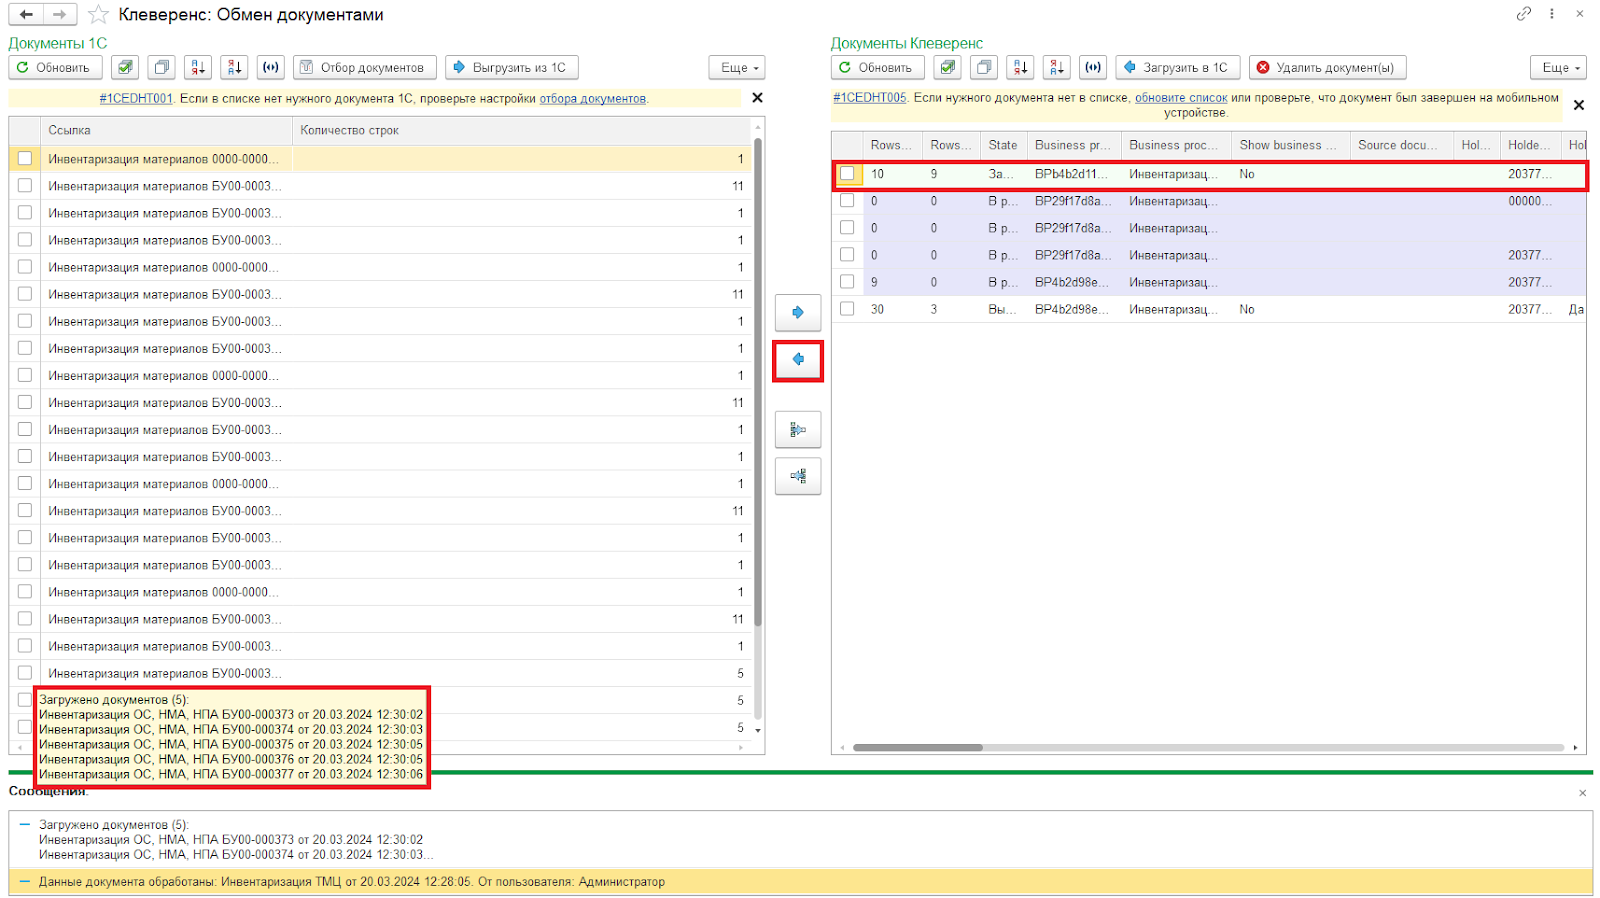Screen dimensions: 1600x898
Task: Sort Документы Клеверенс descending Я-А
Action: [x=1057, y=68]
